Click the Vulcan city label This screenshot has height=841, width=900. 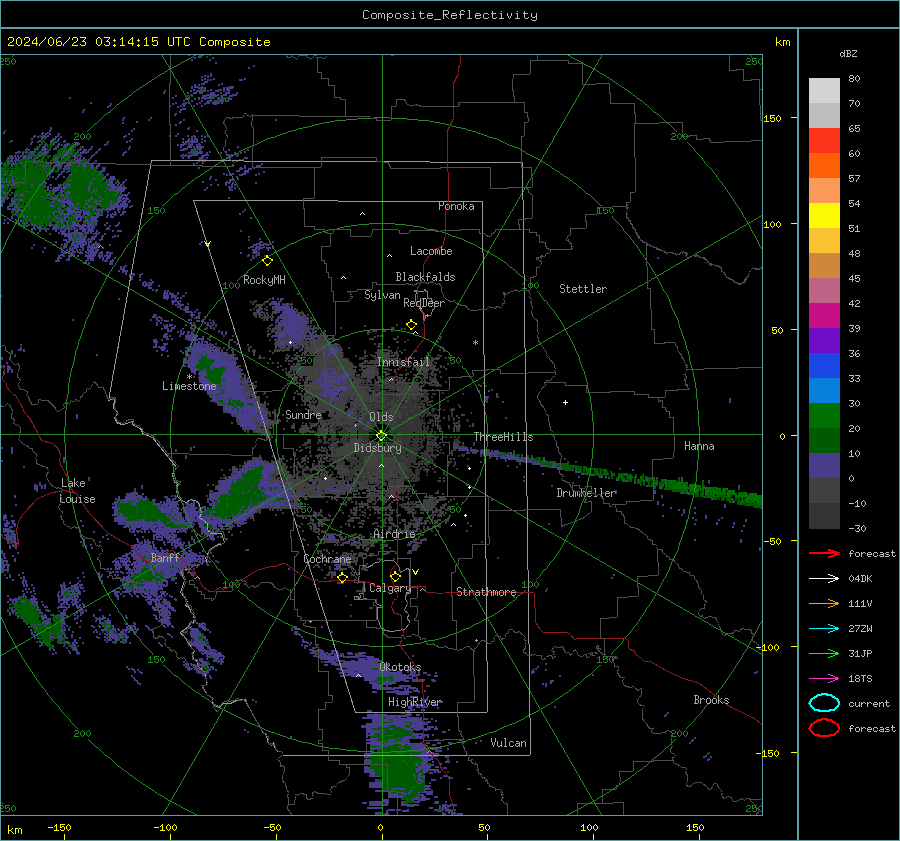[x=509, y=743]
